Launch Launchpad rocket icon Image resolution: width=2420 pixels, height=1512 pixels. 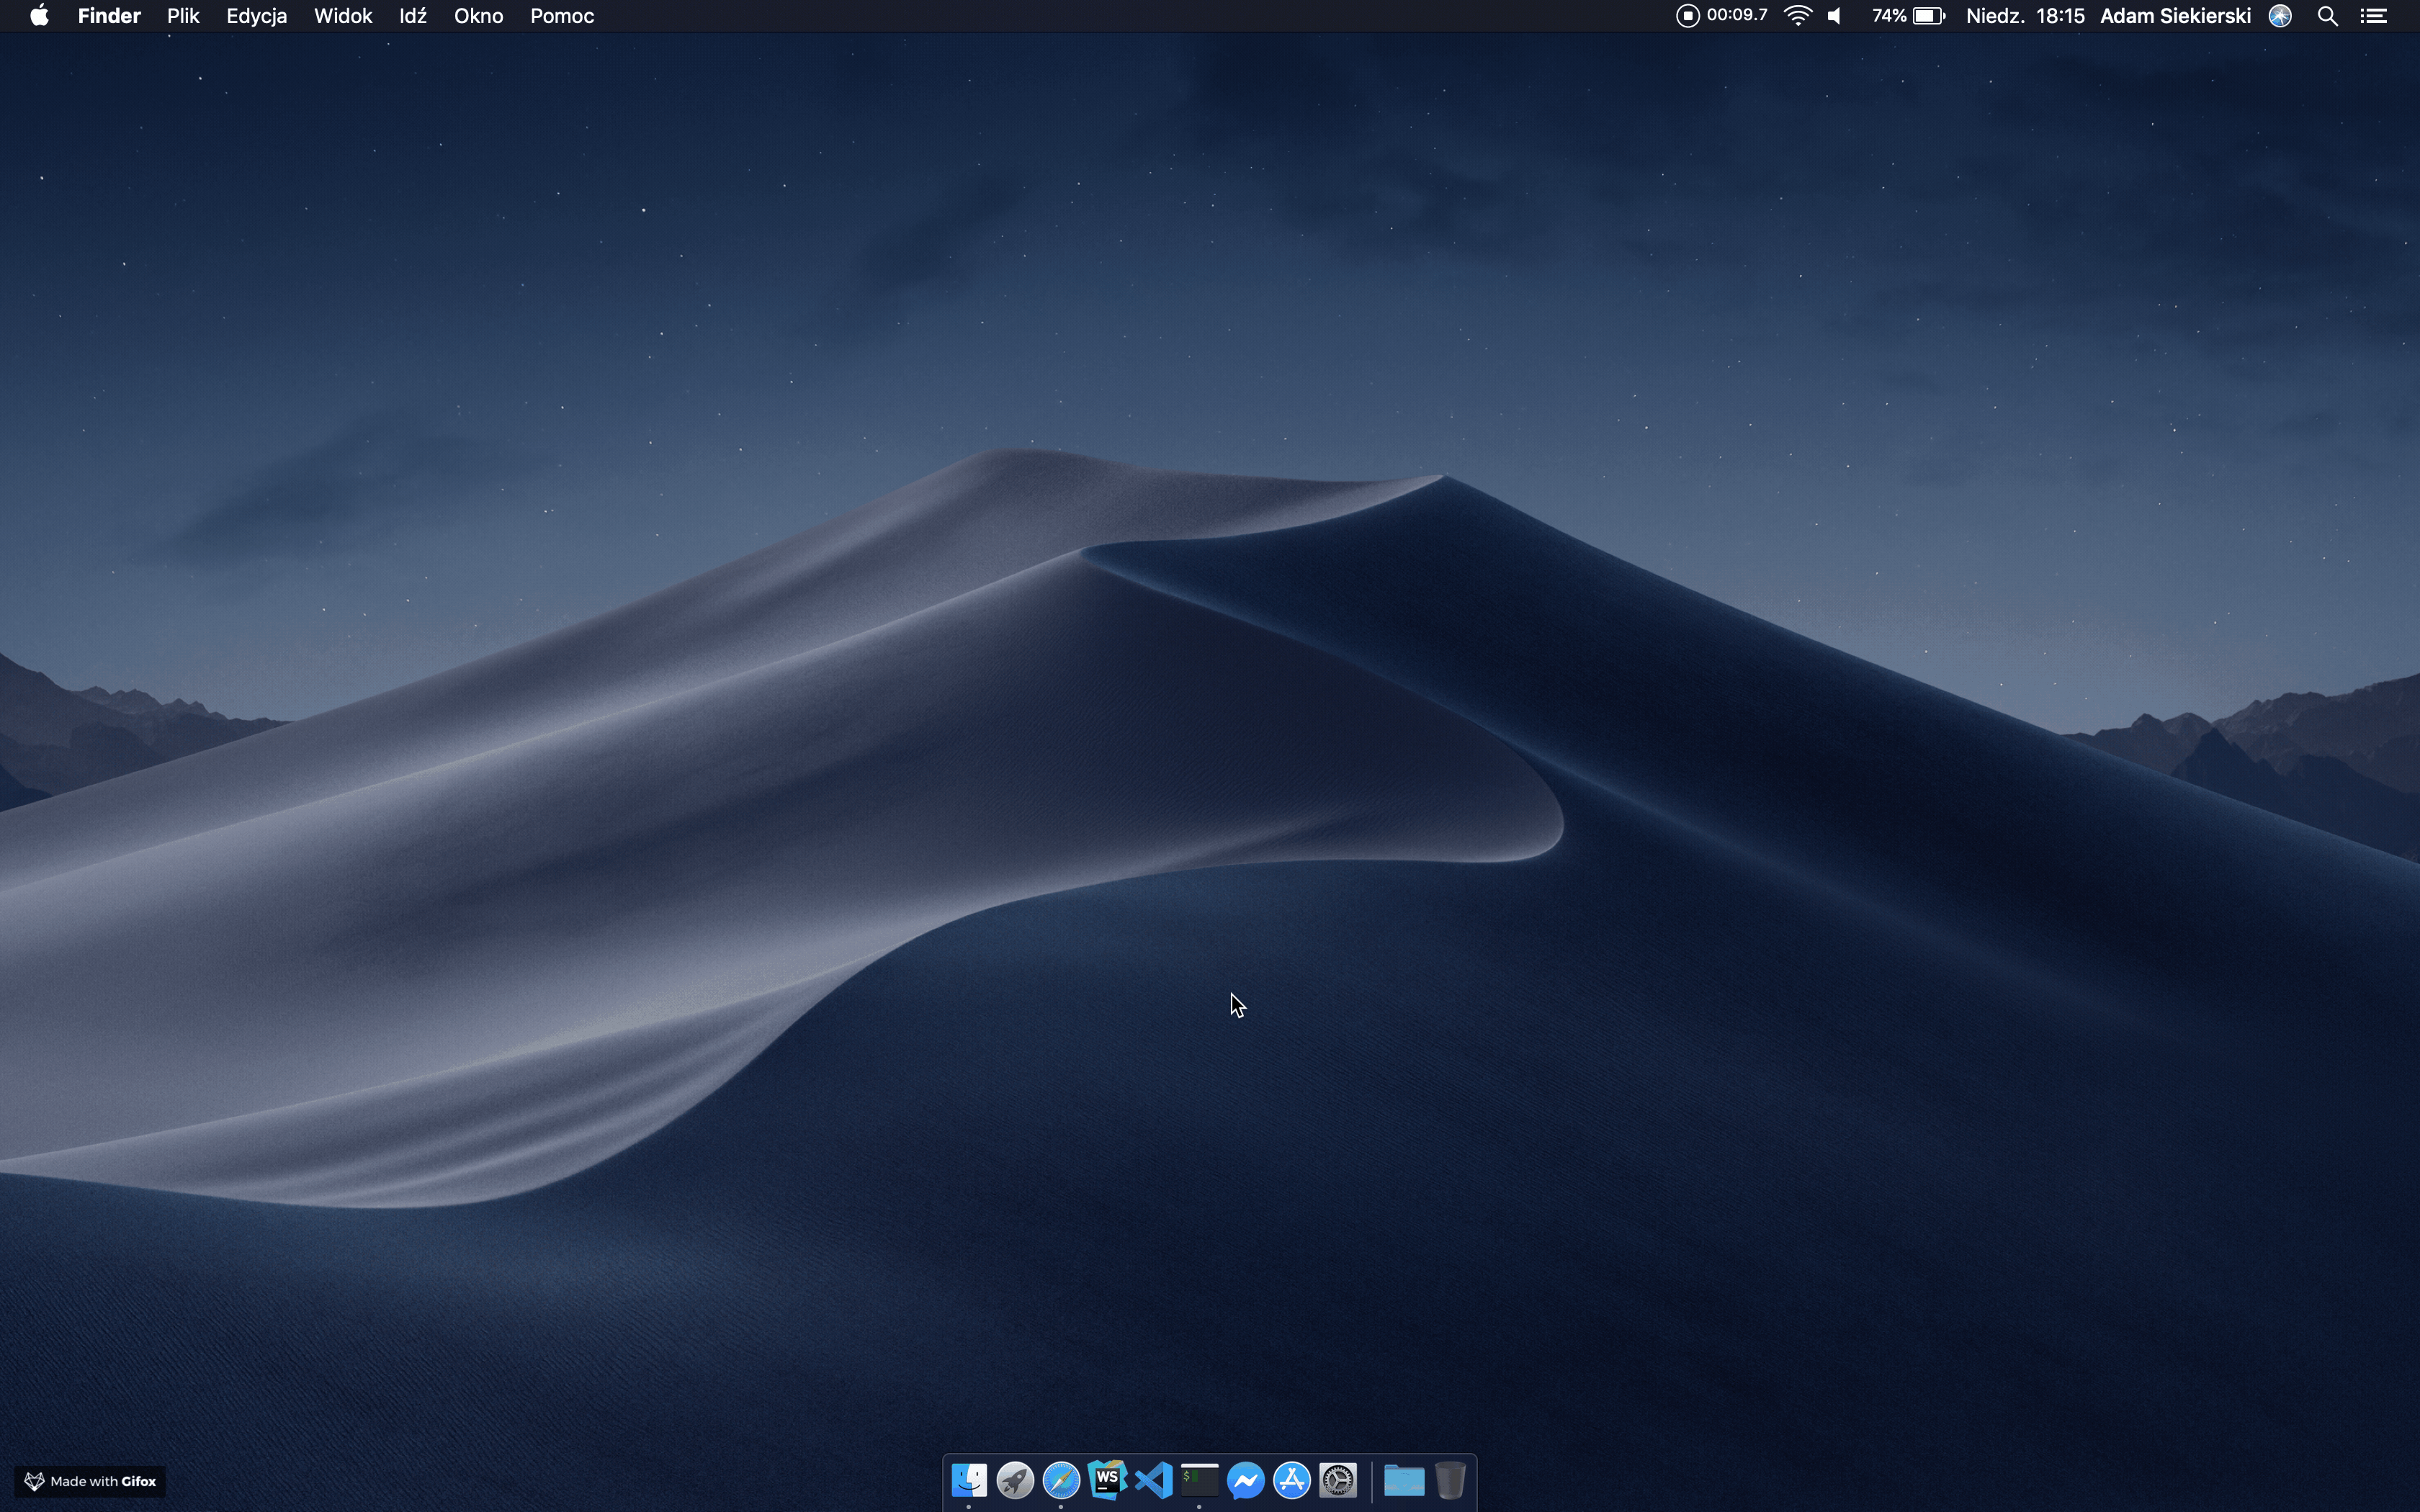(x=1015, y=1480)
